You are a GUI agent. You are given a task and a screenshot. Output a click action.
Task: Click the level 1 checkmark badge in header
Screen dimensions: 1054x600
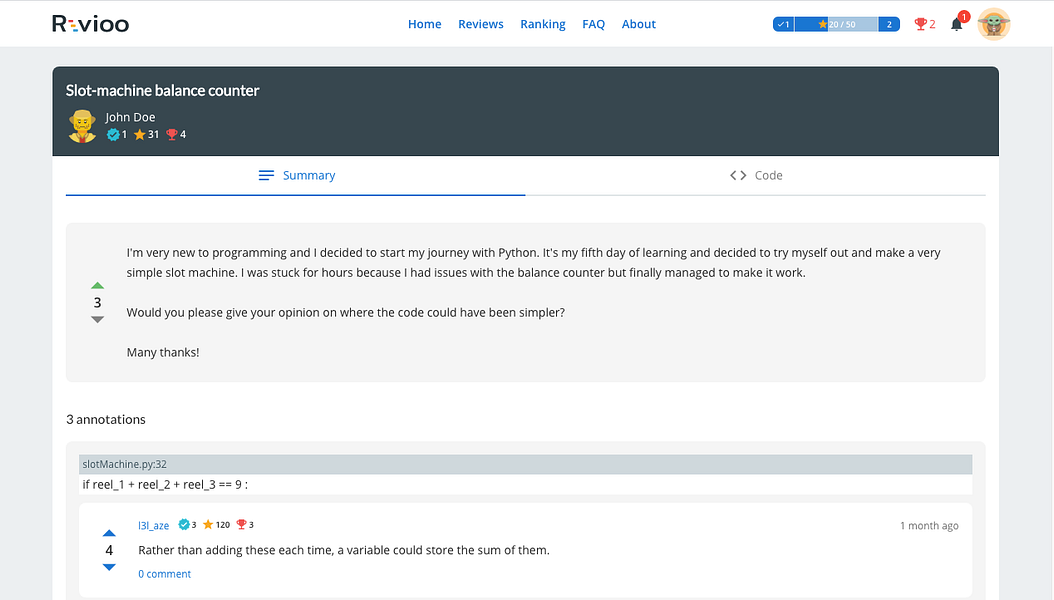(x=783, y=24)
